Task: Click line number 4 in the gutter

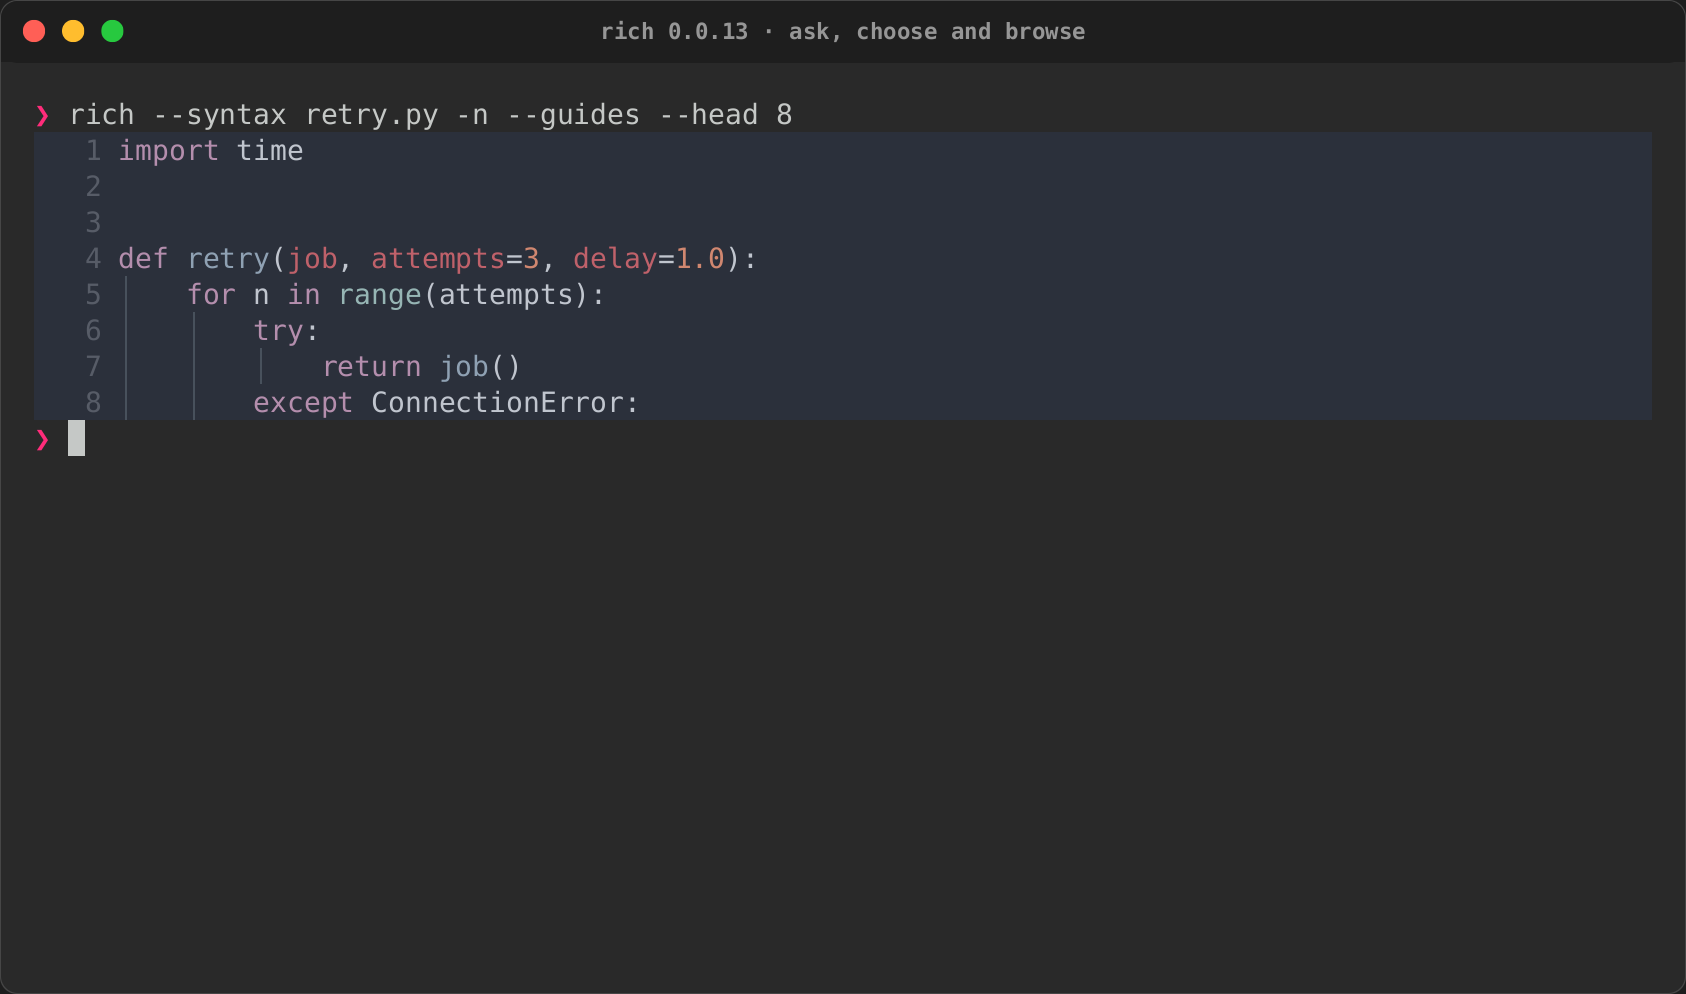Action: click(93, 259)
